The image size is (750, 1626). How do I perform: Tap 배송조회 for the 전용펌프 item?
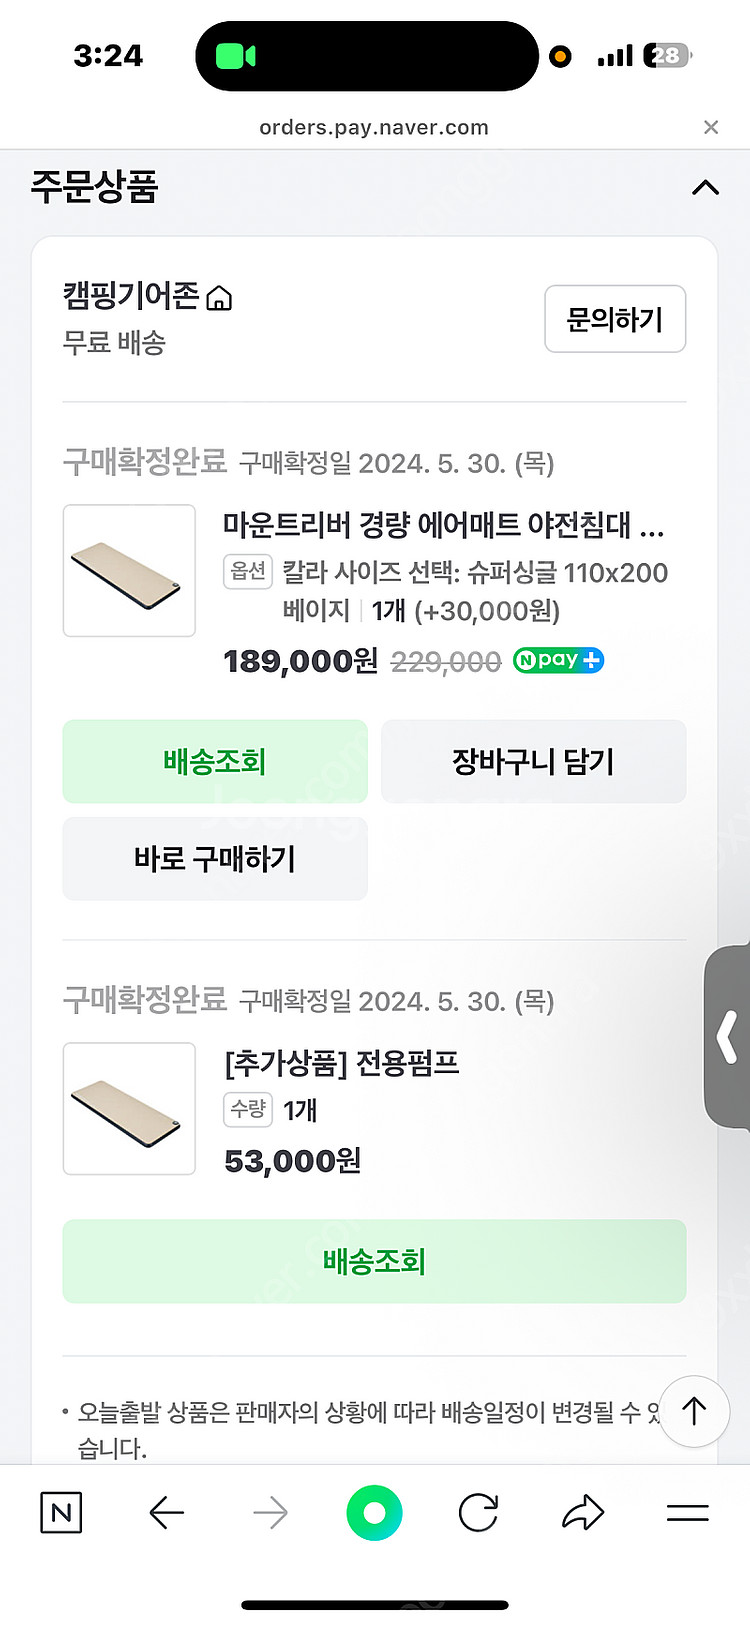click(x=374, y=1261)
